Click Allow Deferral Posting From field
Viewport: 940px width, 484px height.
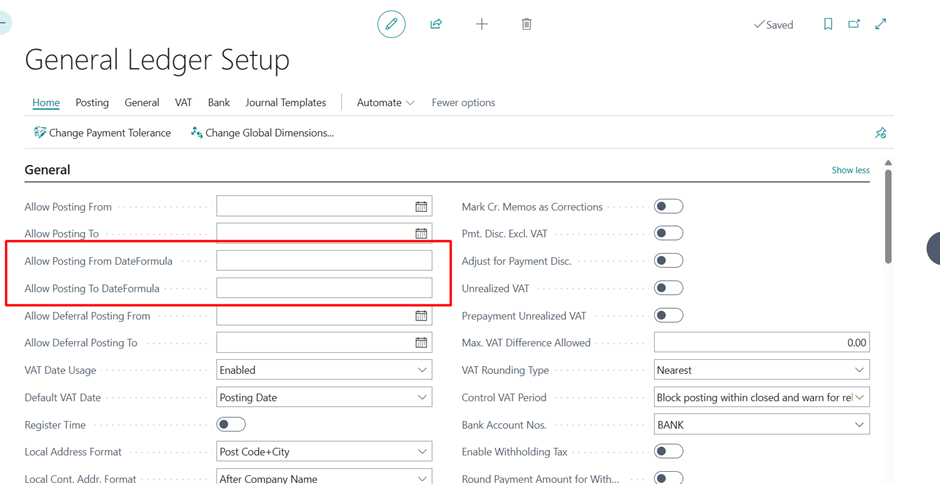point(324,315)
